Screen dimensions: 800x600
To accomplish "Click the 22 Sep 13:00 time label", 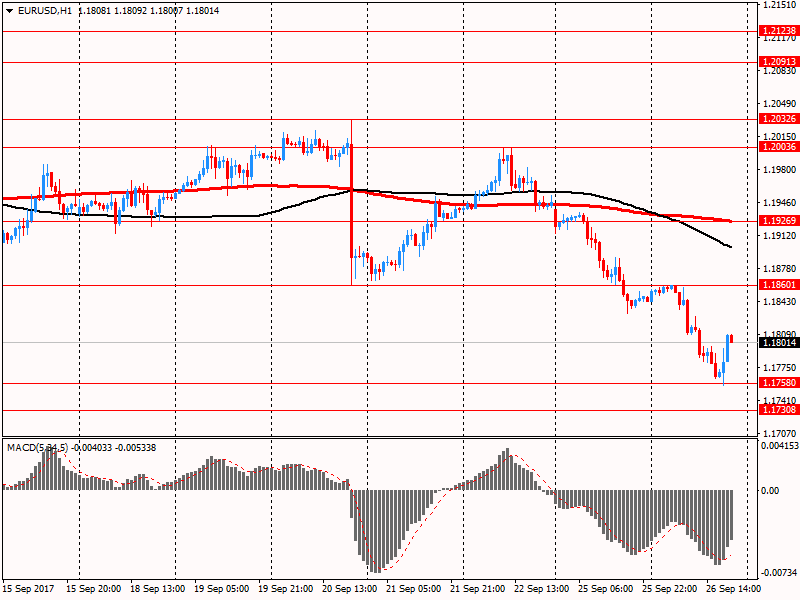I will click(541, 589).
